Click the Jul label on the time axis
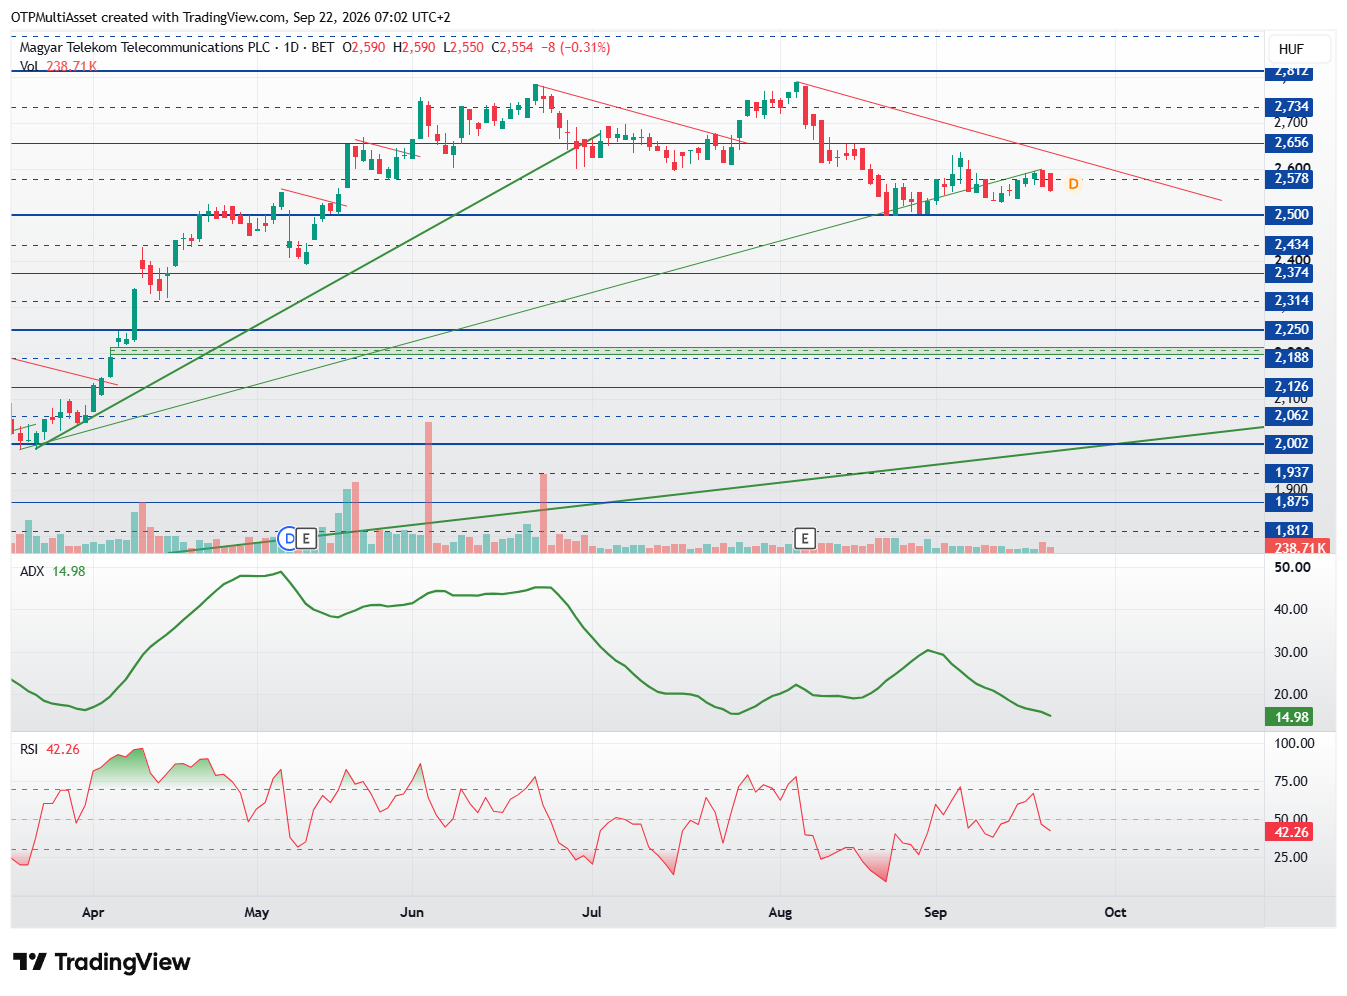 (592, 912)
